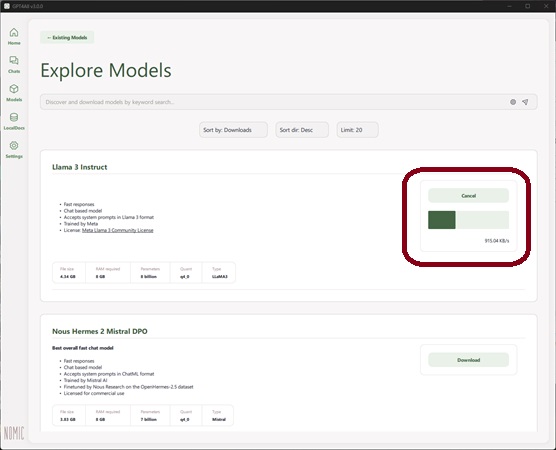Click the Explore Models heading
The height and width of the screenshot is (450, 556).
click(x=106, y=70)
